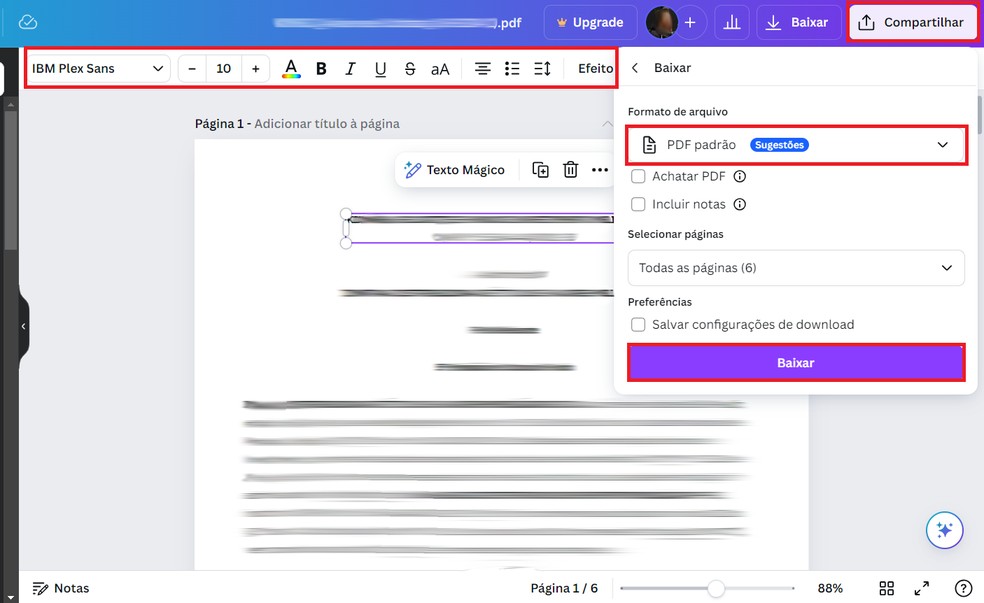Click the 88% zoom level
Viewport: 984px width, 603px height.
(830, 589)
